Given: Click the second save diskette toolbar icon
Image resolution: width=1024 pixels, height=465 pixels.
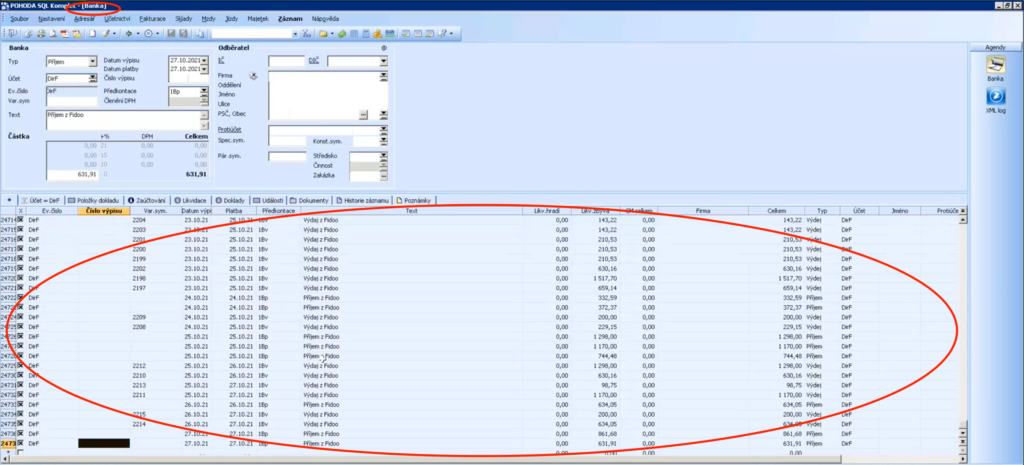Looking at the screenshot, I should pos(183,33).
